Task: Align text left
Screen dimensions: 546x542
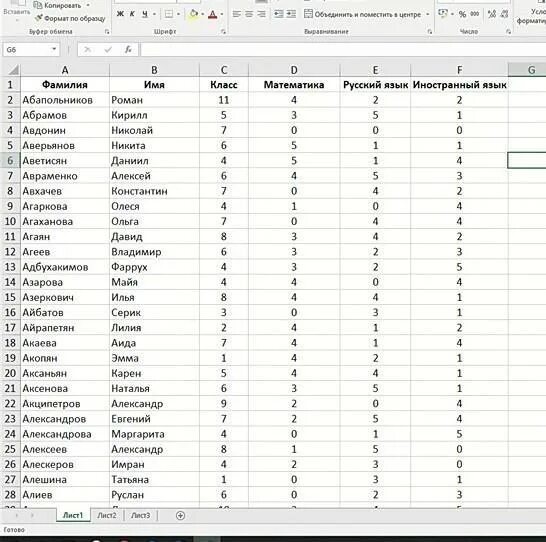Action: [236, 14]
